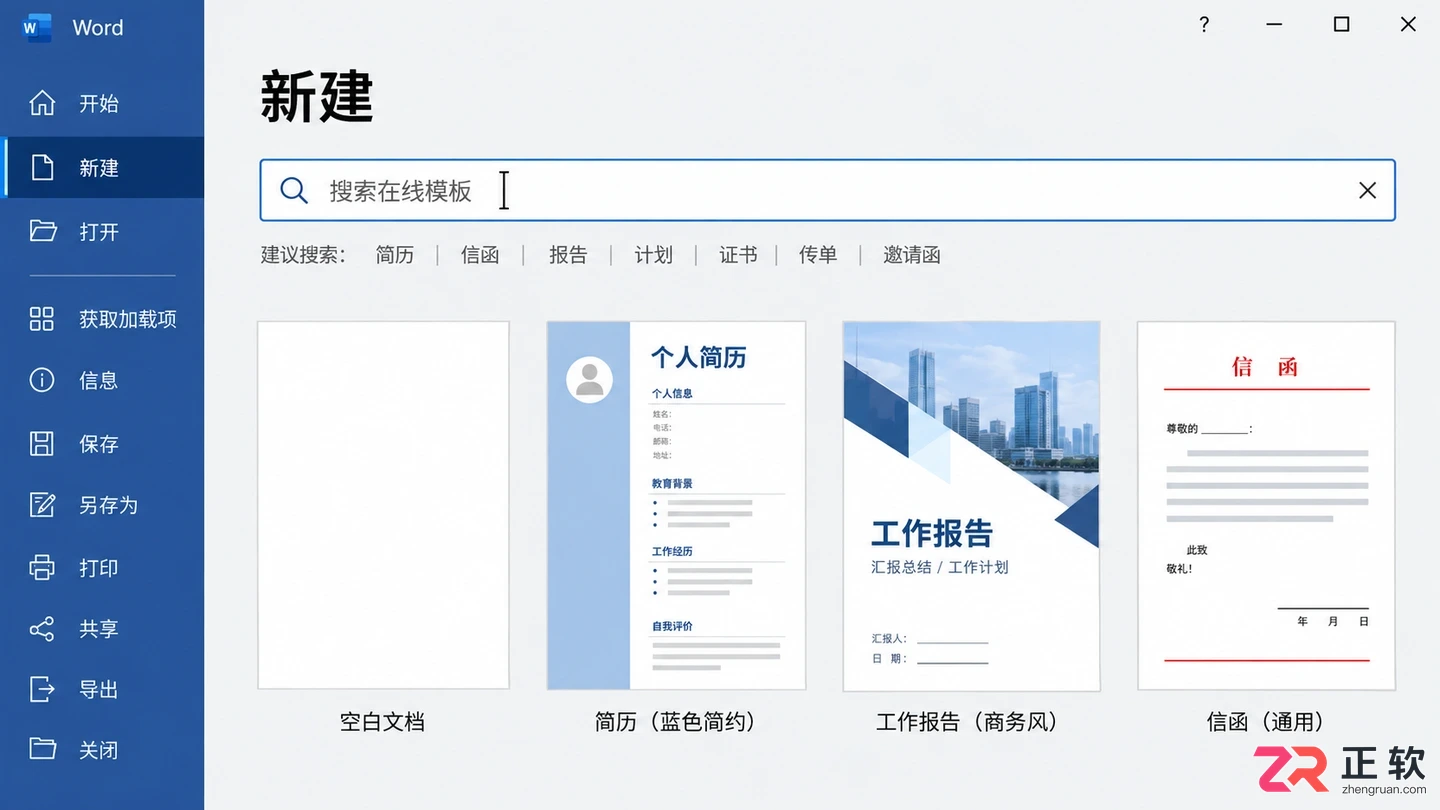Select the 工作报告 template thumbnail

(x=971, y=506)
